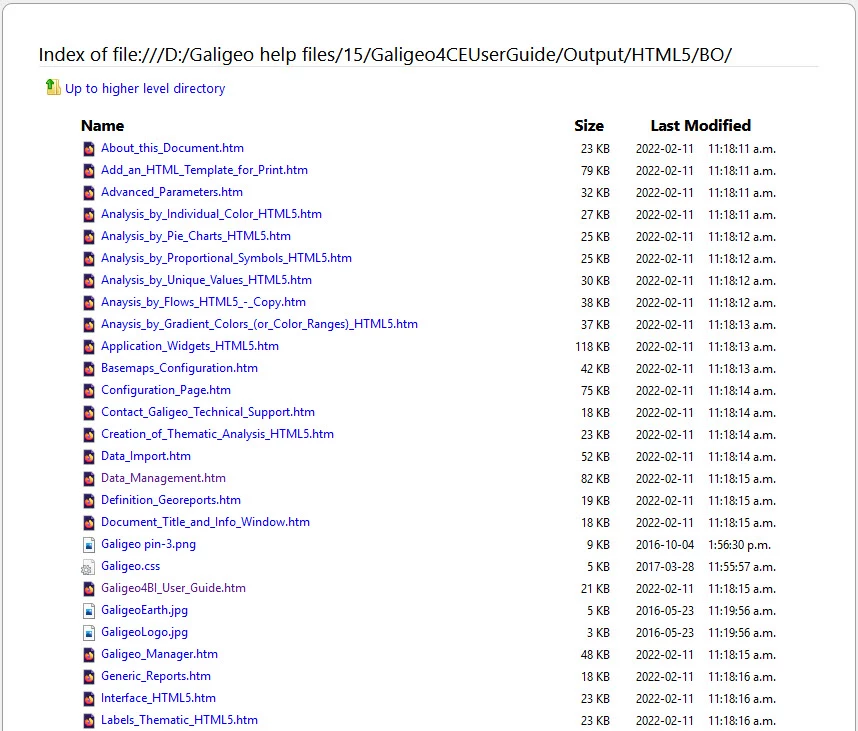Click icon beside Analysis_by_Individual_Color_HTML5.htm
This screenshot has width=858, height=731.
click(89, 214)
